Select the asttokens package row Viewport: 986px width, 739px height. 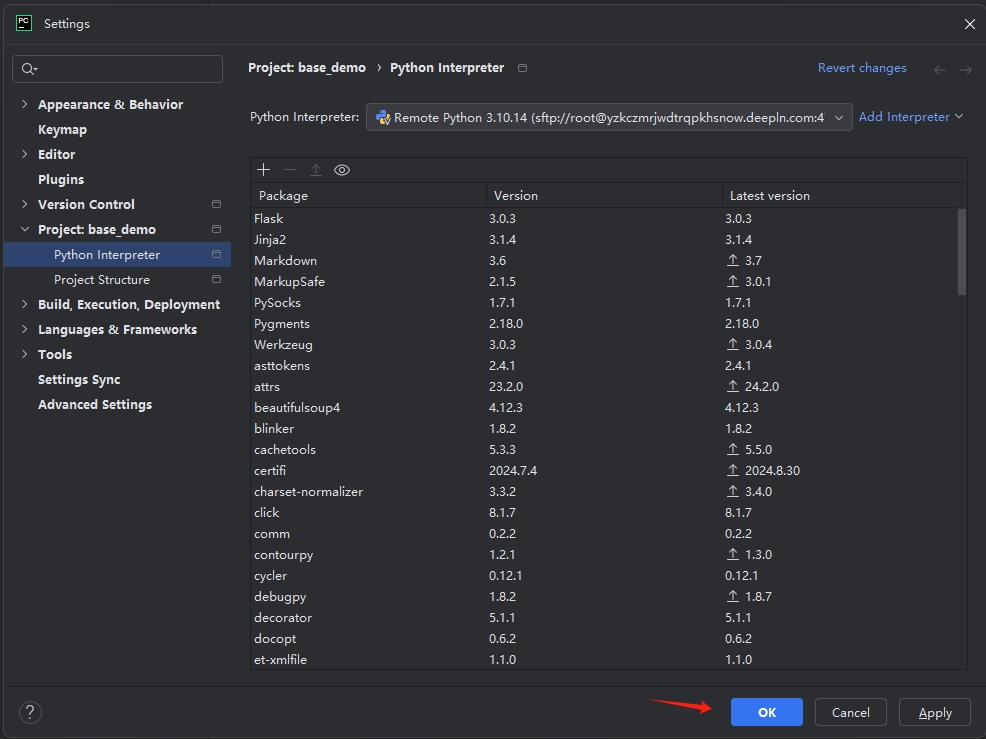click(604, 365)
